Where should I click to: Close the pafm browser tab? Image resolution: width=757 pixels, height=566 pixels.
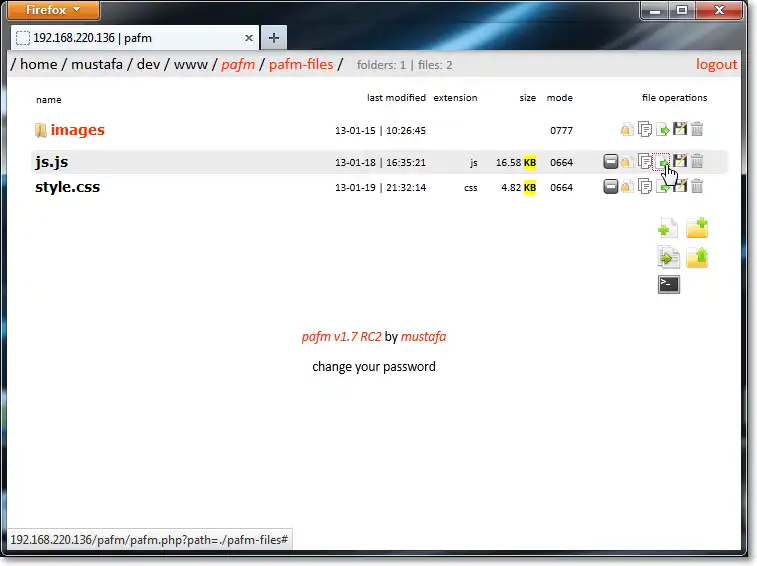(x=249, y=38)
